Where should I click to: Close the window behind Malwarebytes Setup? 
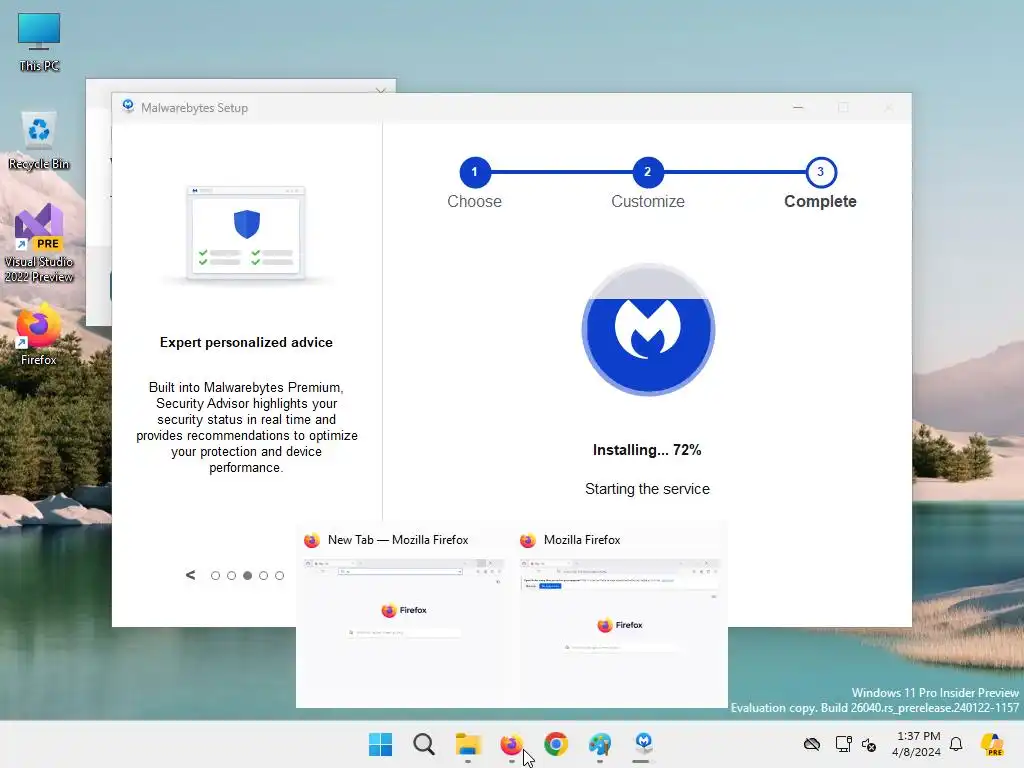click(x=381, y=91)
